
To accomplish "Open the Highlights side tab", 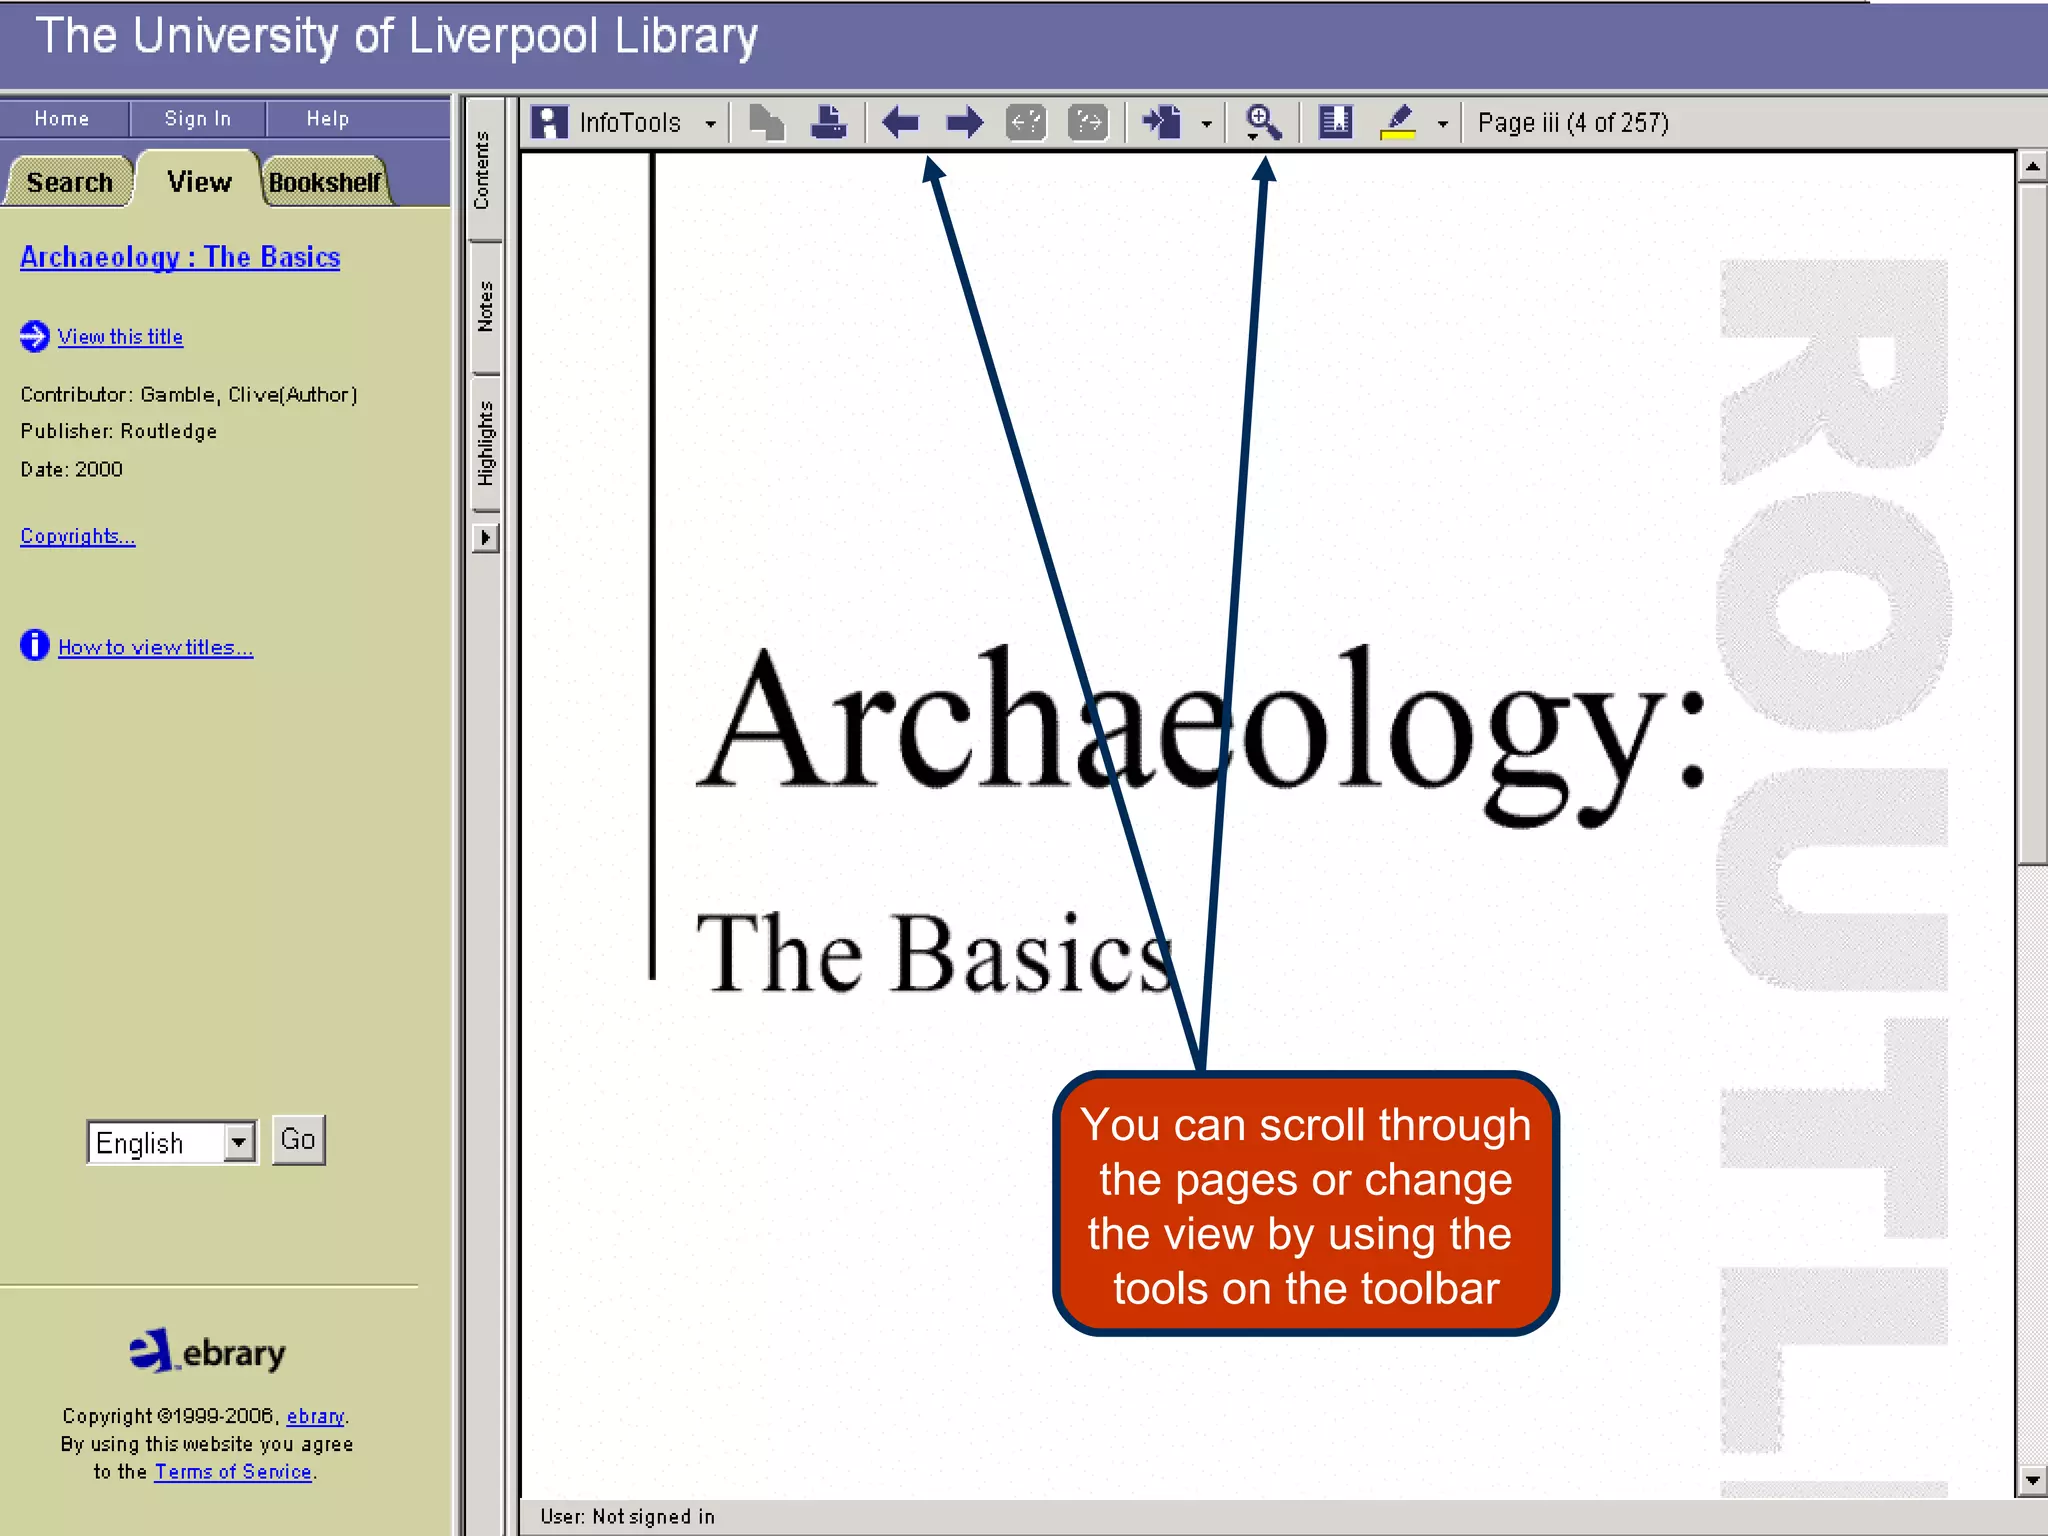I will 484,443.
